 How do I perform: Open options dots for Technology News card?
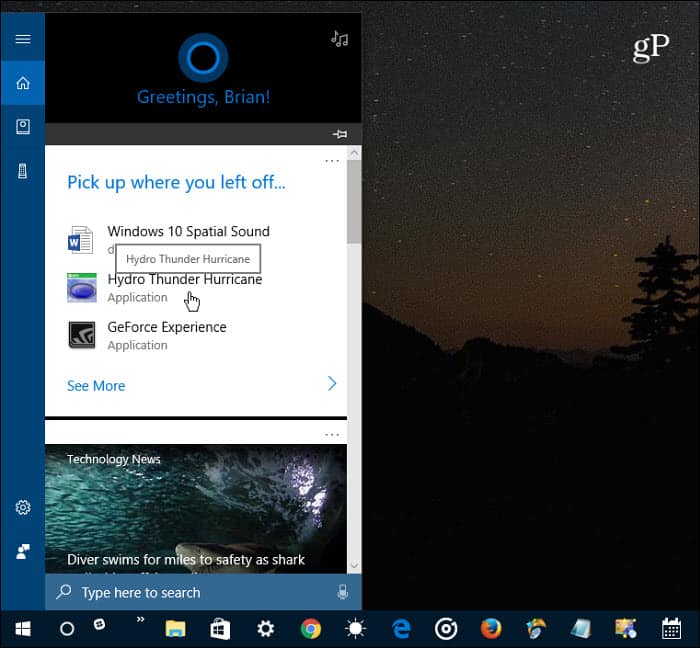click(332, 435)
